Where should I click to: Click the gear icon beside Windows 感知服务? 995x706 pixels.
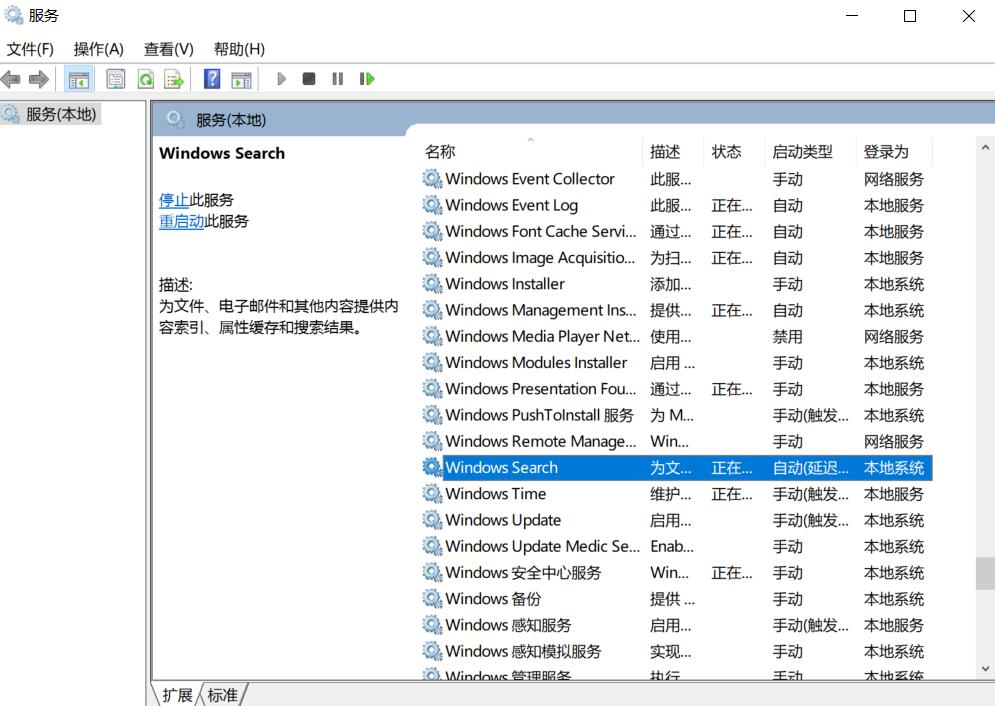[432, 625]
